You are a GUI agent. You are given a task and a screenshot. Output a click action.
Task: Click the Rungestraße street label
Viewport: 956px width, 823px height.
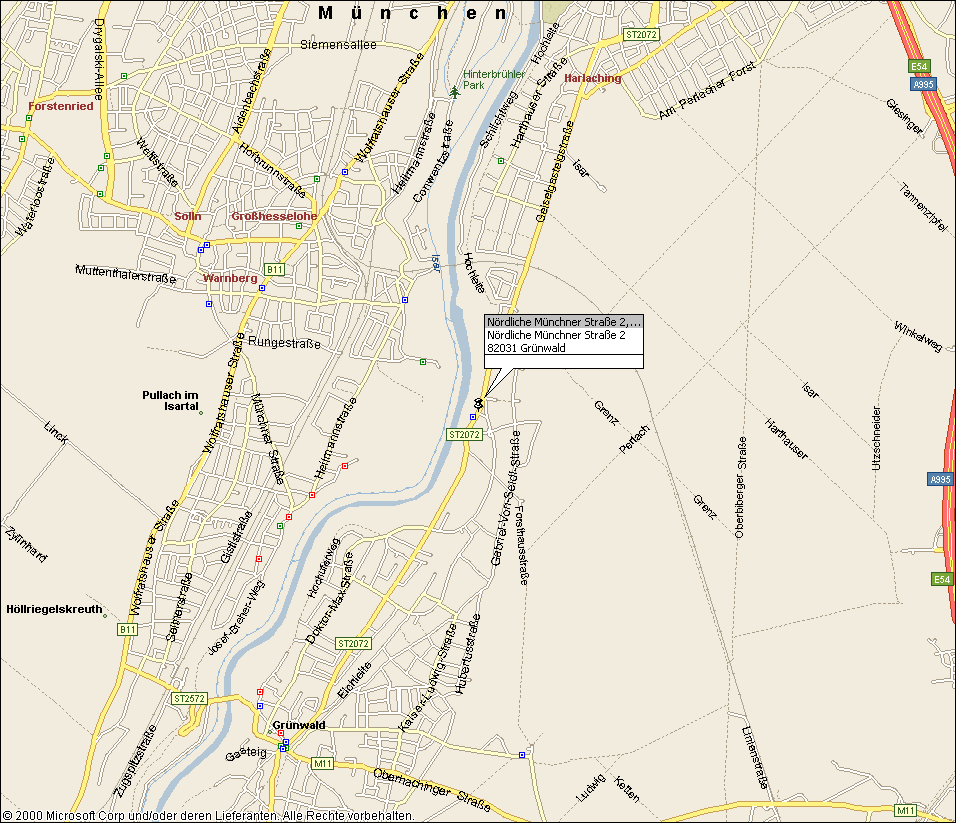coord(284,343)
